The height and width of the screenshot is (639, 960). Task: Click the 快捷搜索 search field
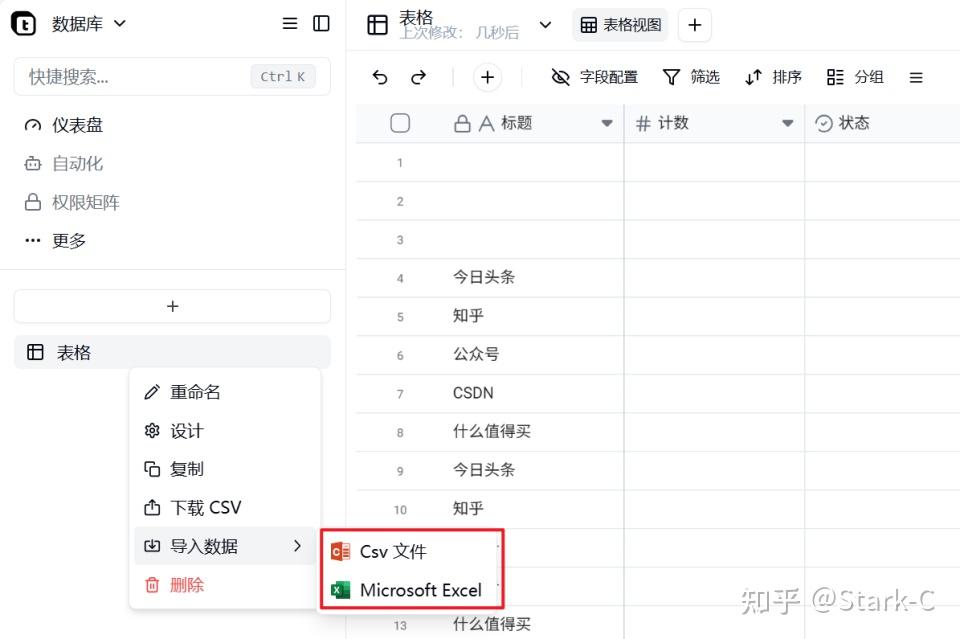(x=150, y=76)
